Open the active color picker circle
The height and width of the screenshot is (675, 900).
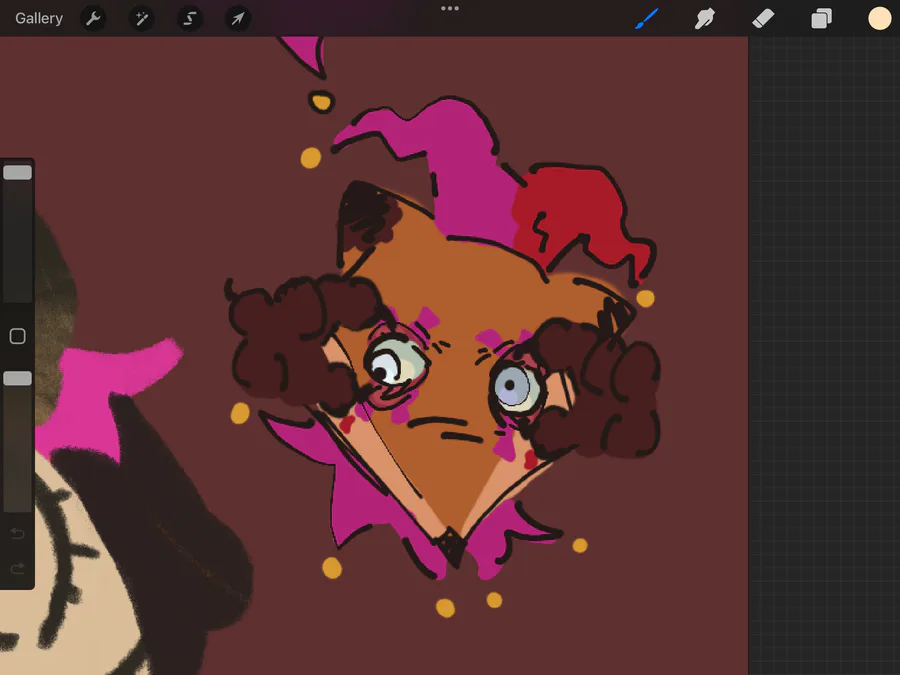pyautogui.click(x=879, y=18)
